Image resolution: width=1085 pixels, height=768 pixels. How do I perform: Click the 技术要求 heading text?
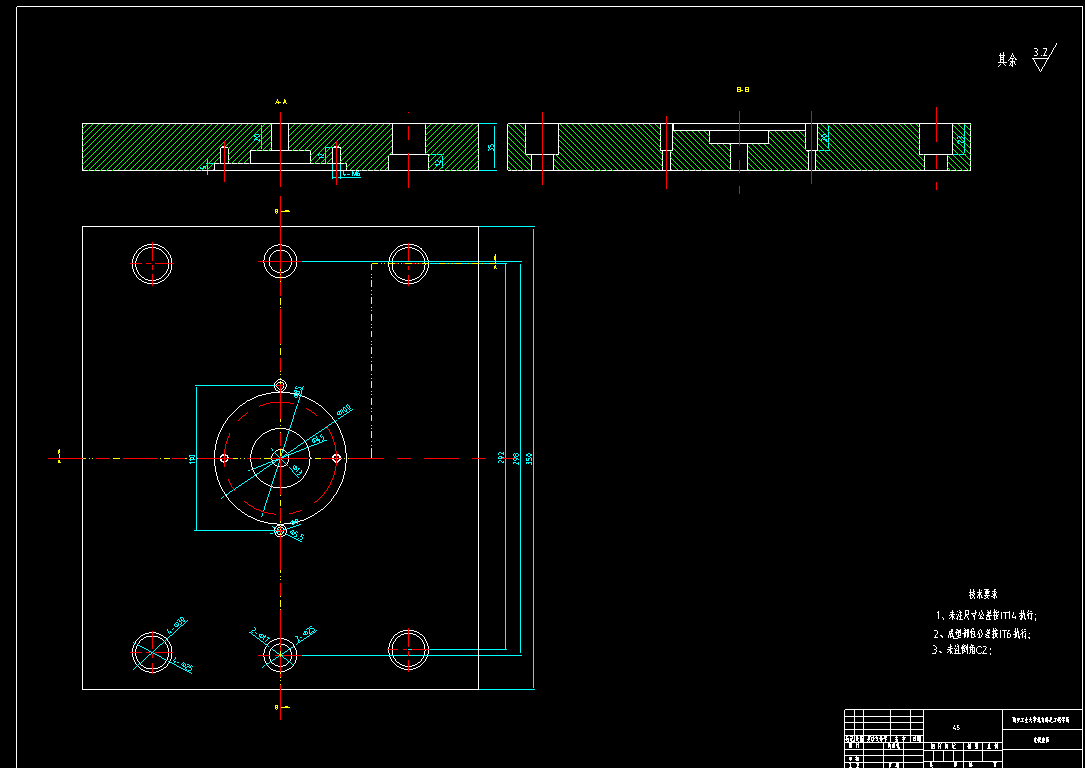click(983, 594)
